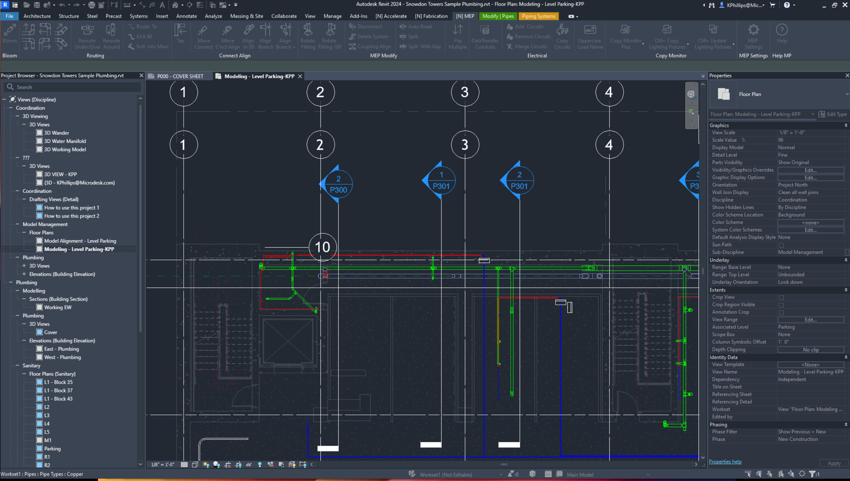
Task: Click the Flip Multiple tool
Action: tap(458, 36)
